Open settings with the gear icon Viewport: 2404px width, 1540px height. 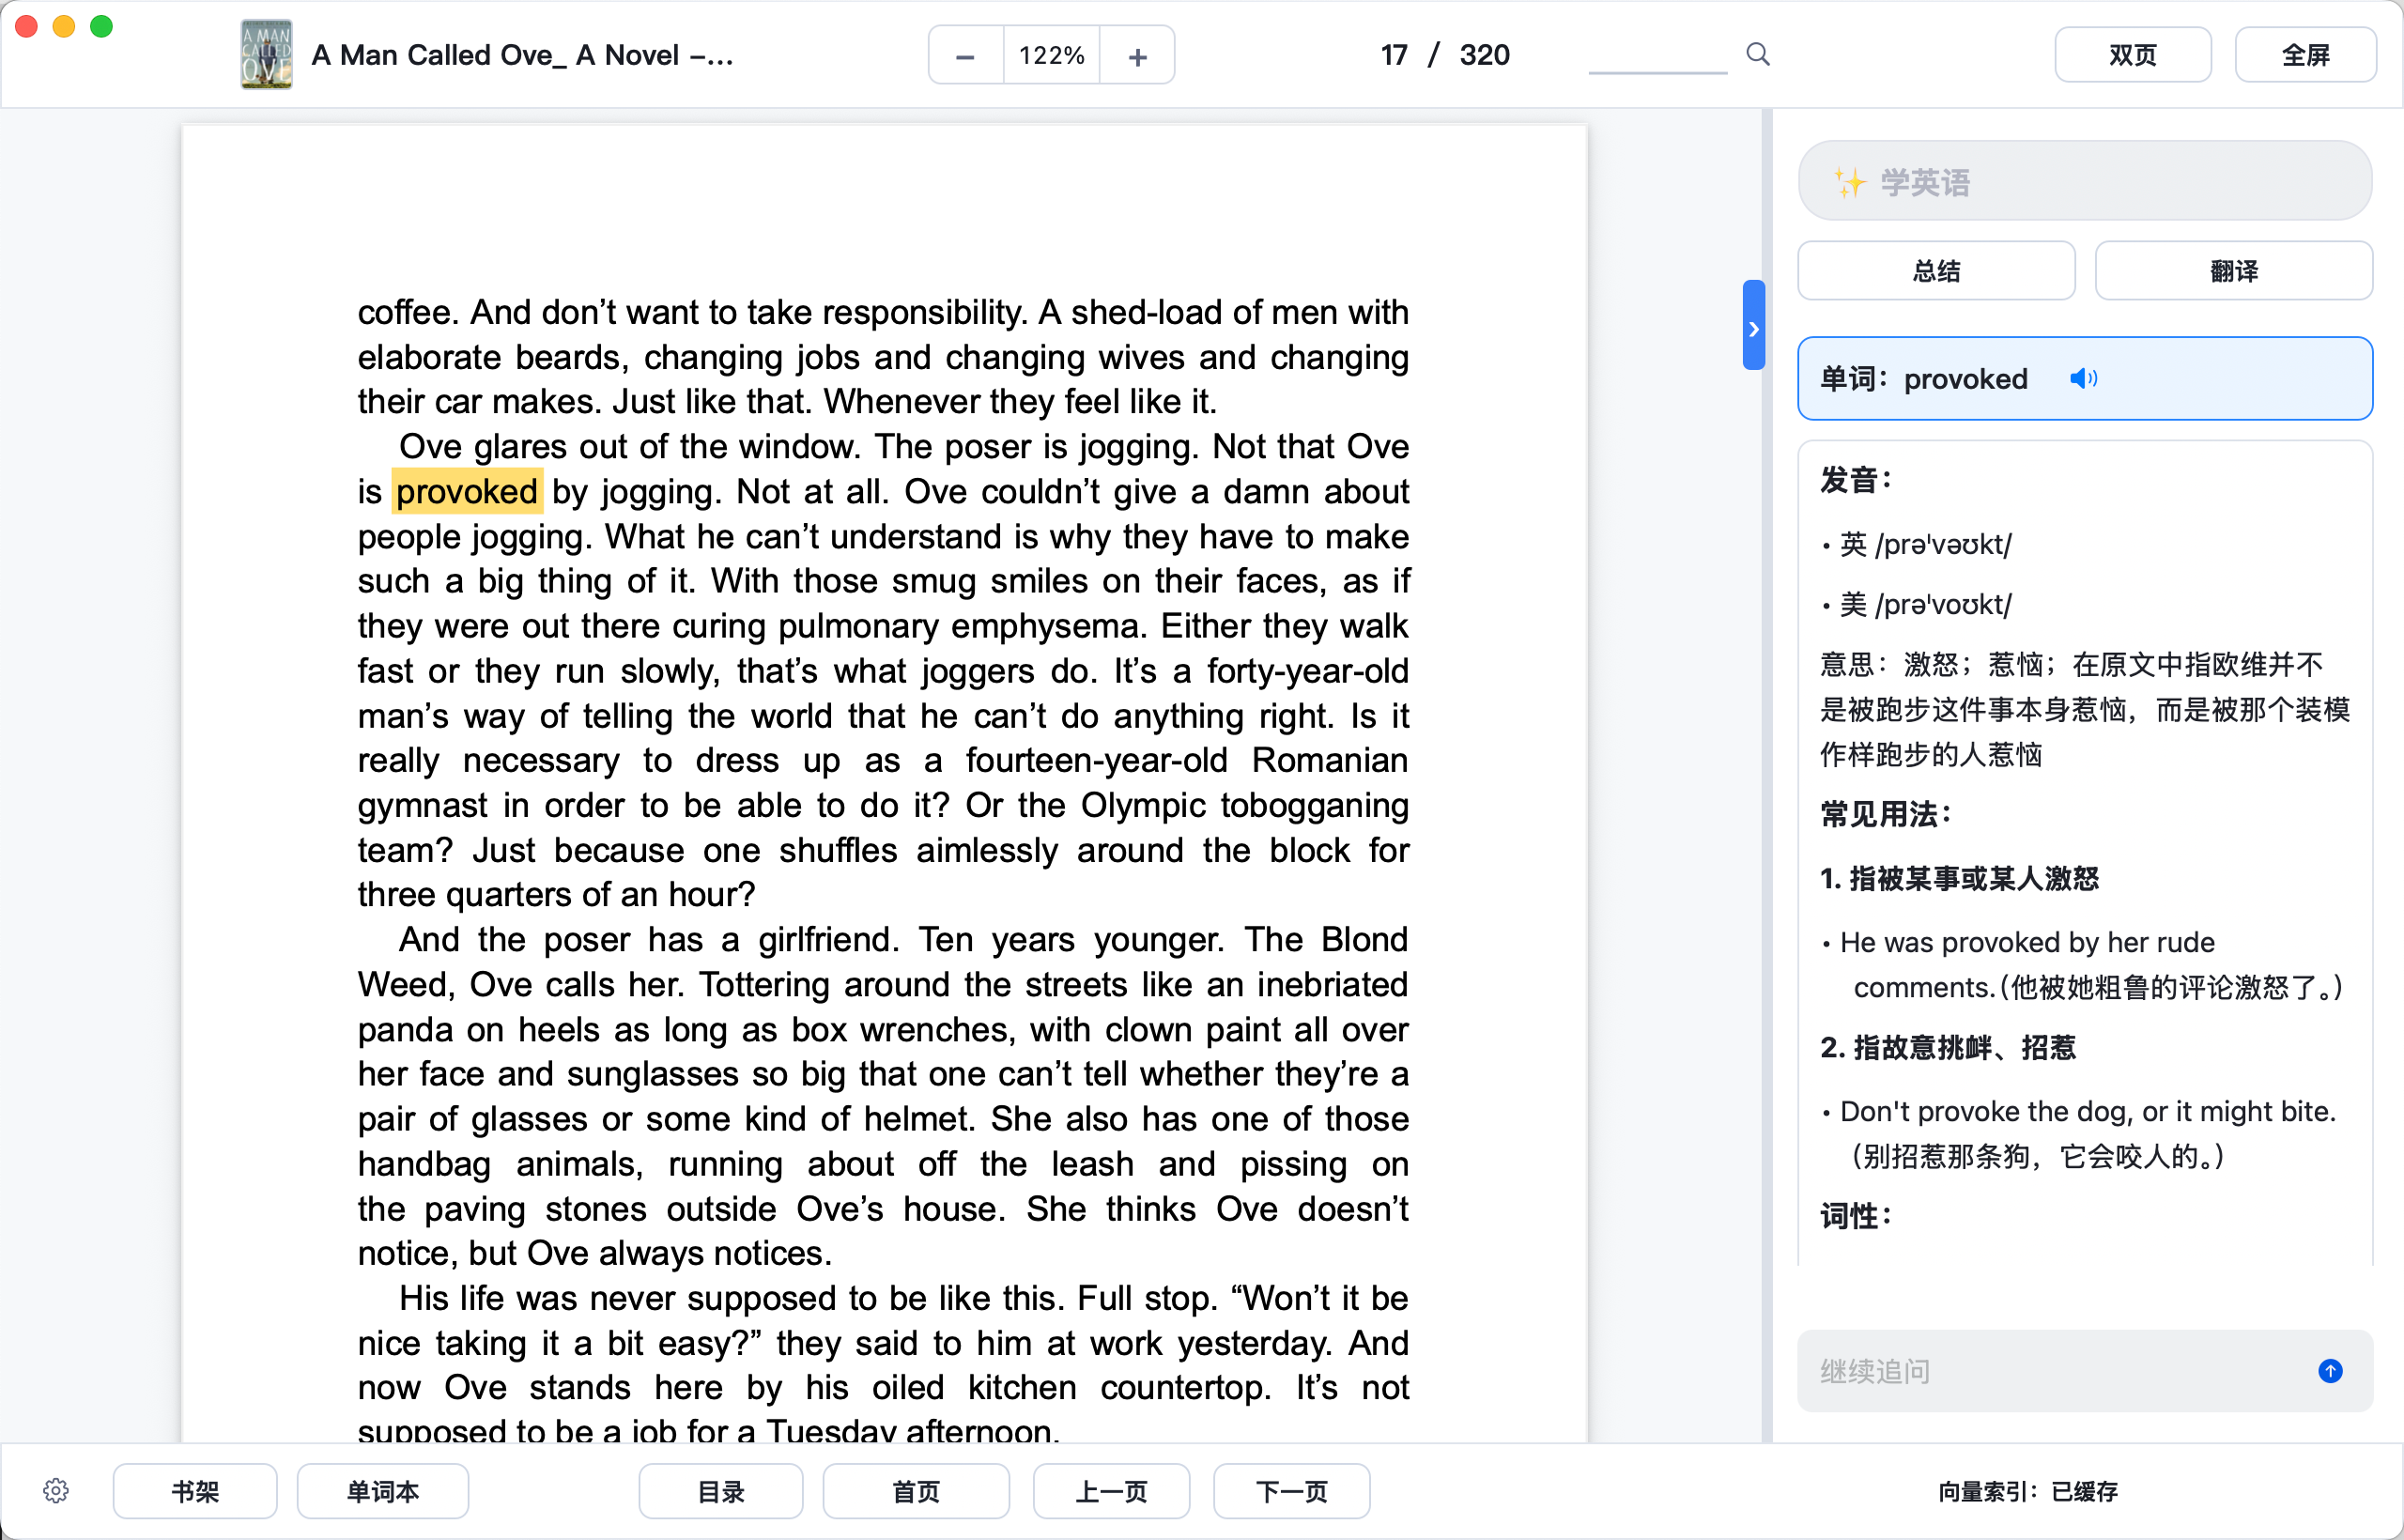[56, 1490]
